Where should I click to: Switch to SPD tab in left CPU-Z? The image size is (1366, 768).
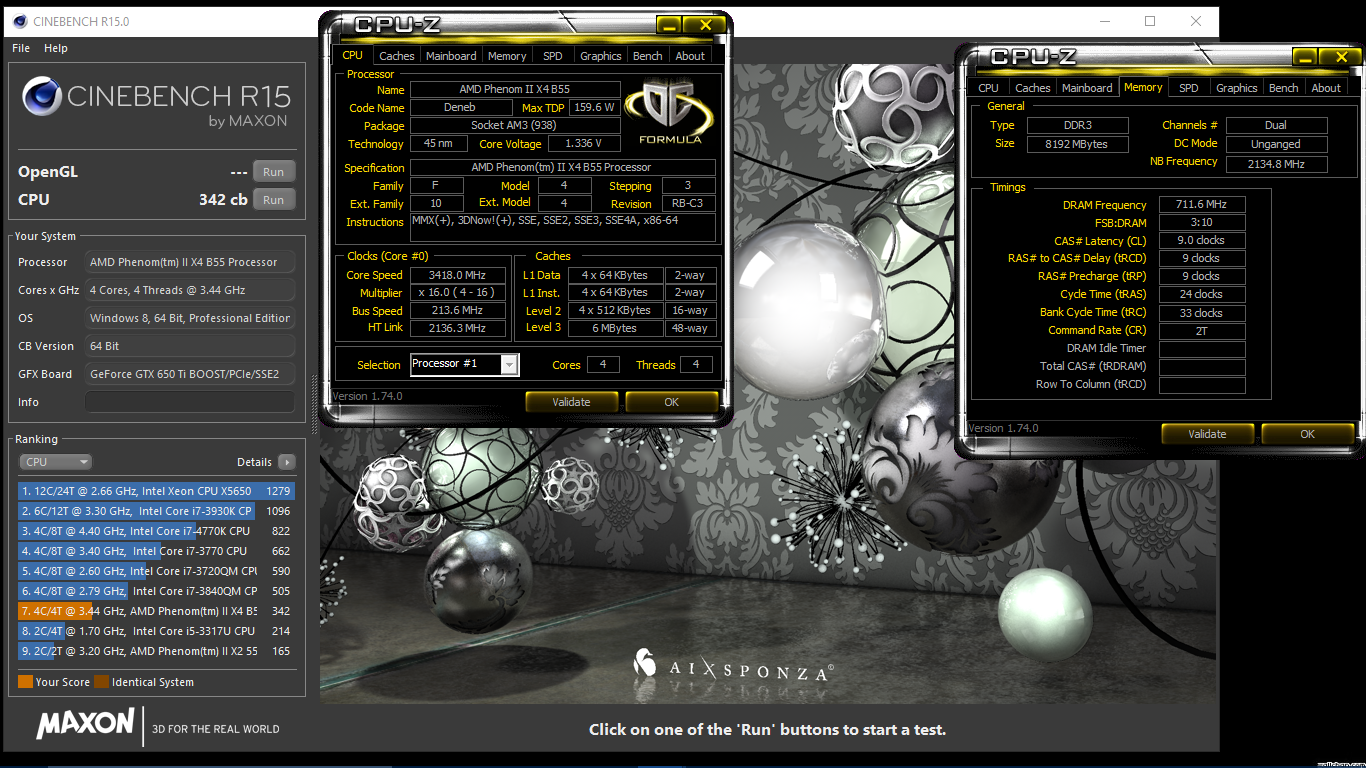pyautogui.click(x=553, y=56)
